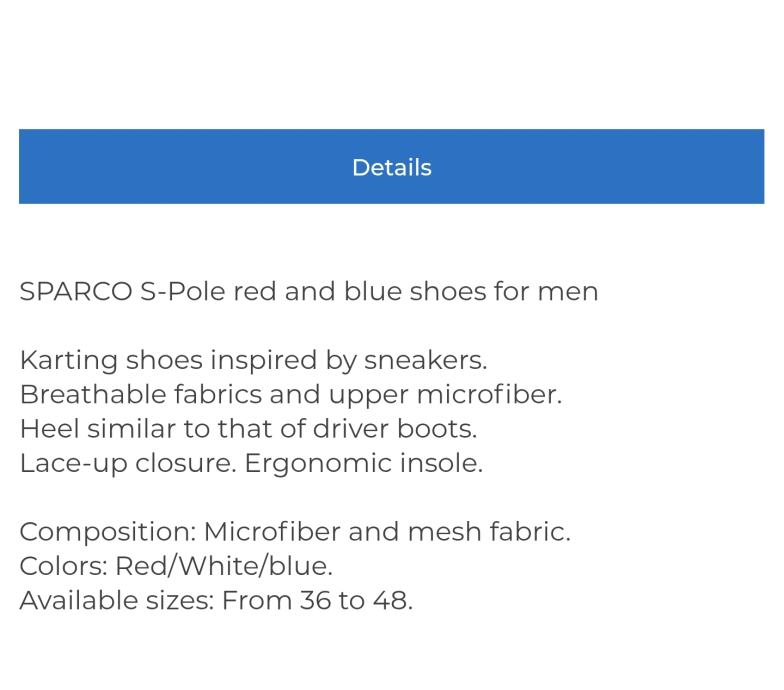Image resolution: width=784 pixels, height=690 pixels.
Task: Click the 'Available sizes:' label
Action: coord(116,600)
